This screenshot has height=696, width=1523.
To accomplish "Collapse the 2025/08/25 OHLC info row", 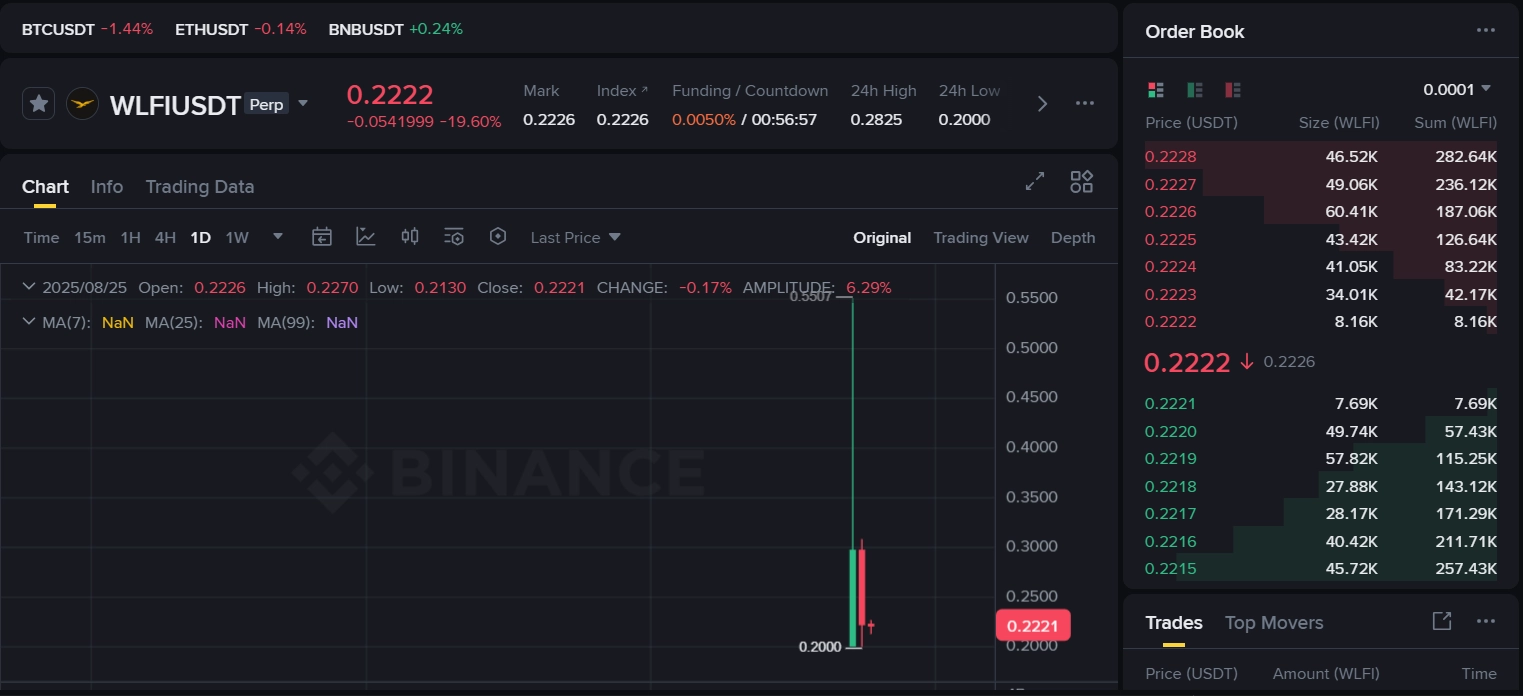I will (29, 287).
